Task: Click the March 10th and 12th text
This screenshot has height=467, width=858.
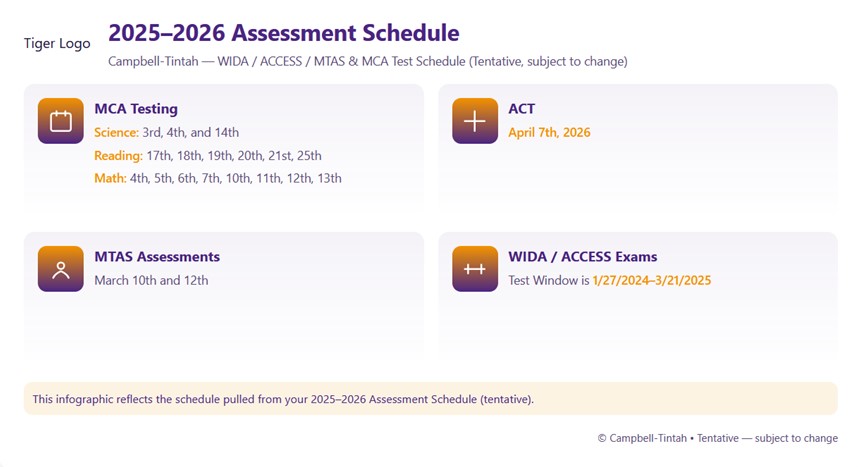Action: point(151,280)
